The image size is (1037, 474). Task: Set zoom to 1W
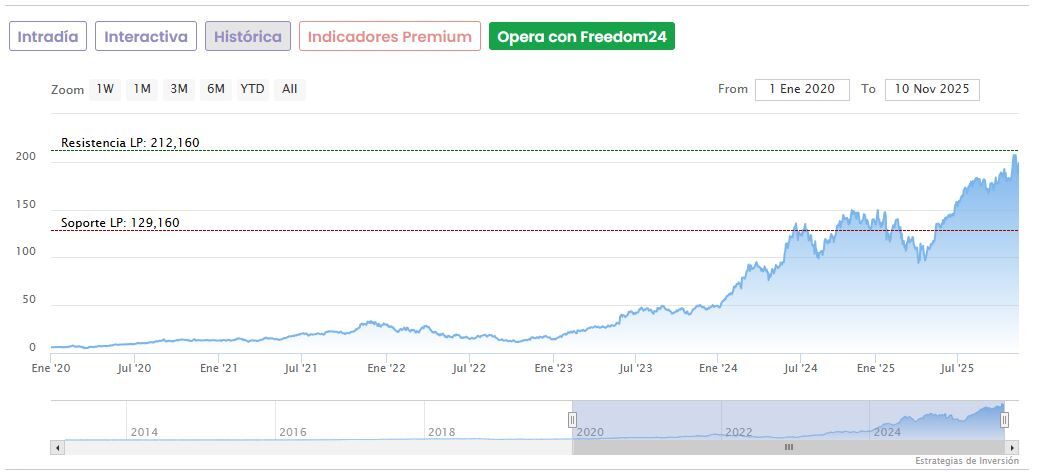click(x=105, y=89)
